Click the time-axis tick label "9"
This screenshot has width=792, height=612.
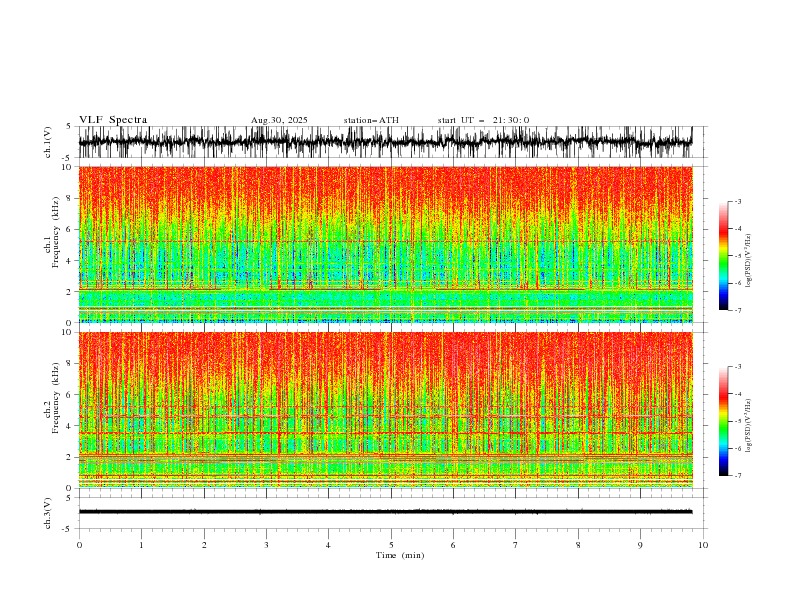point(640,545)
